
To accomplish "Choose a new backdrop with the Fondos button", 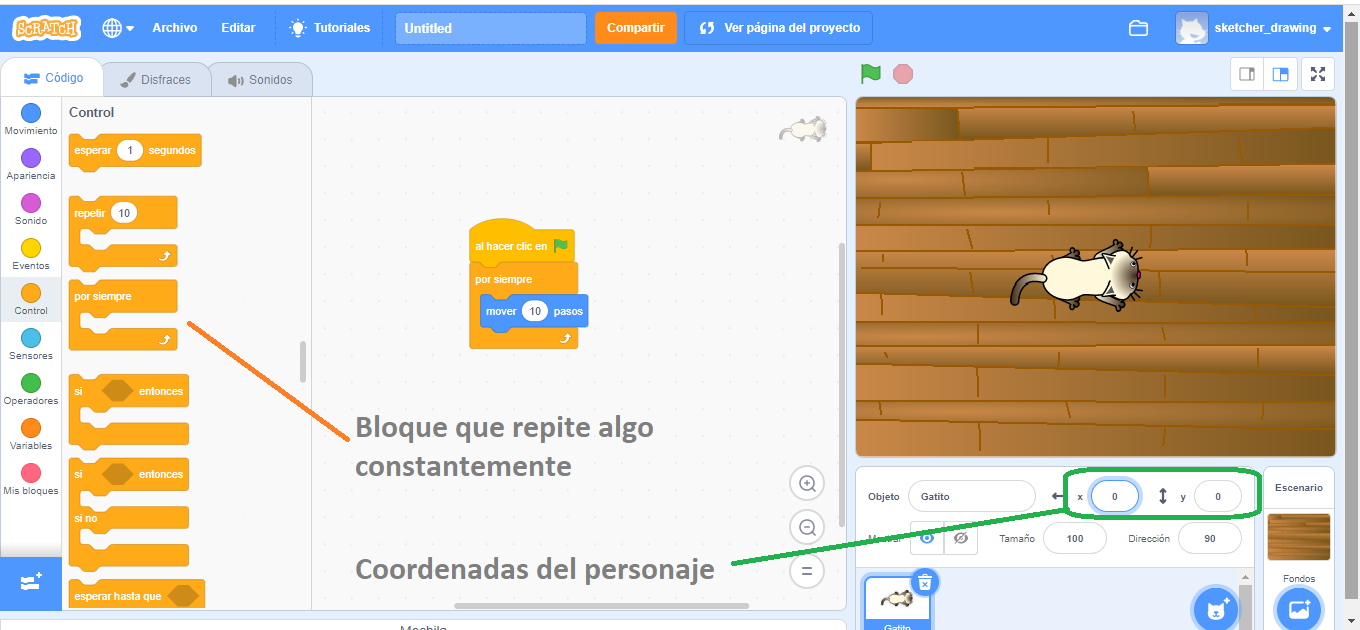I will click(x=1298, y=608).
